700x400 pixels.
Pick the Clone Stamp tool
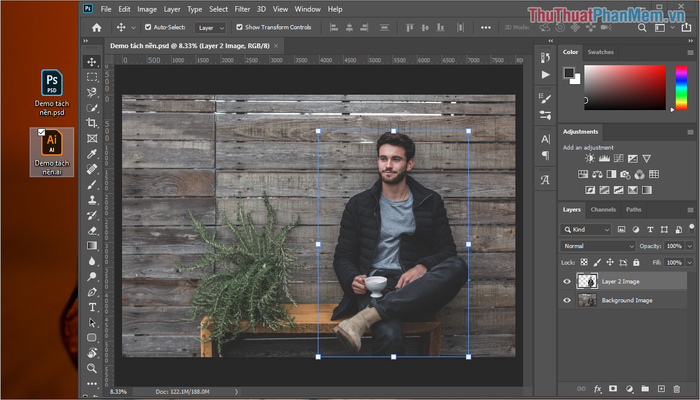(x=92, y=200)
